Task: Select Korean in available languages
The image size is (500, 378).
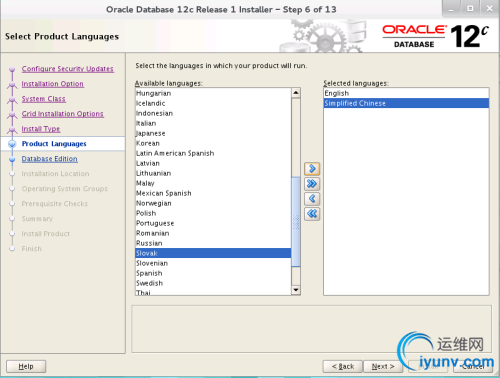Action: click(x=213, y=143)
